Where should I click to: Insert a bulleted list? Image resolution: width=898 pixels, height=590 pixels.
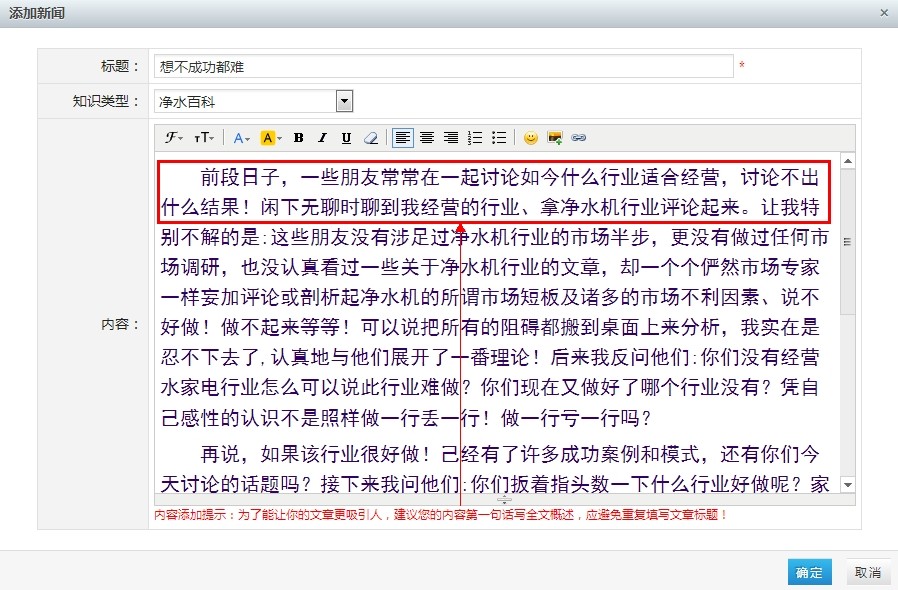(x=499, y=138)
